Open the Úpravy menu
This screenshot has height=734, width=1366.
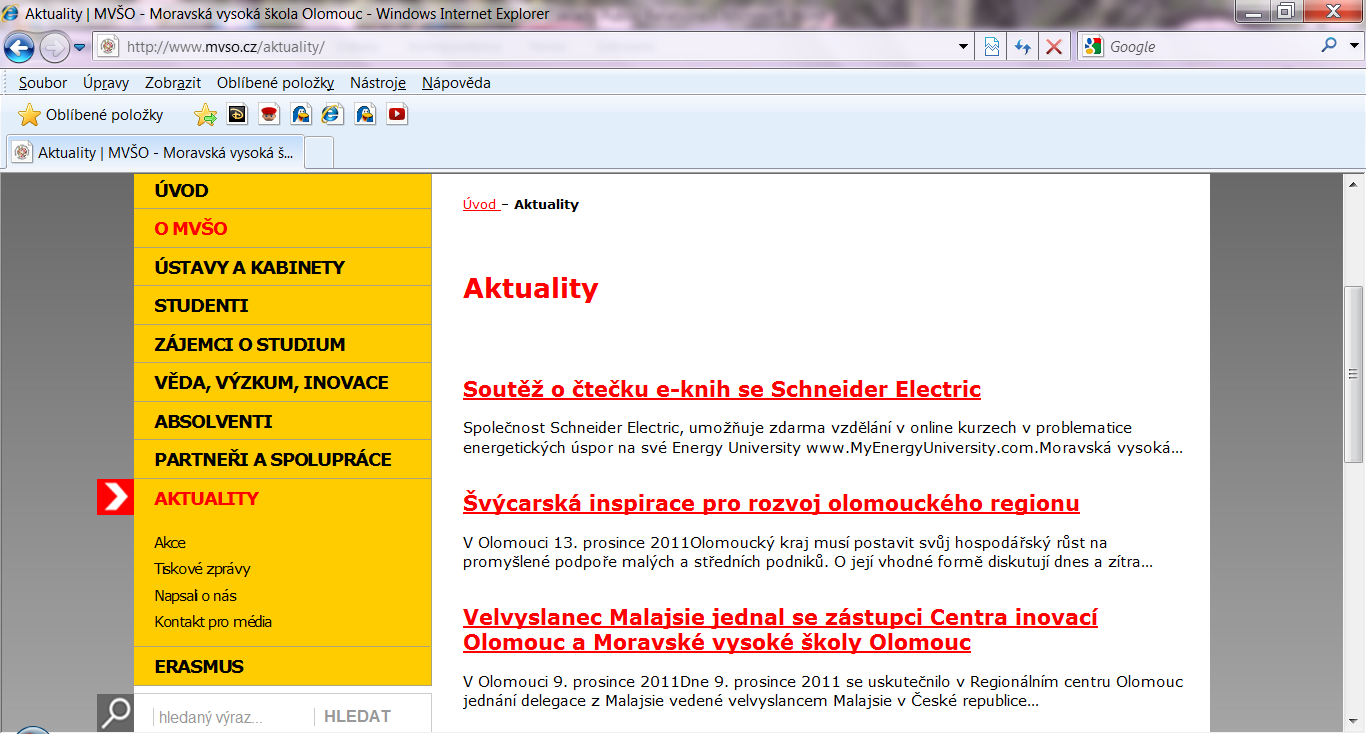click(x=106, y=83)
